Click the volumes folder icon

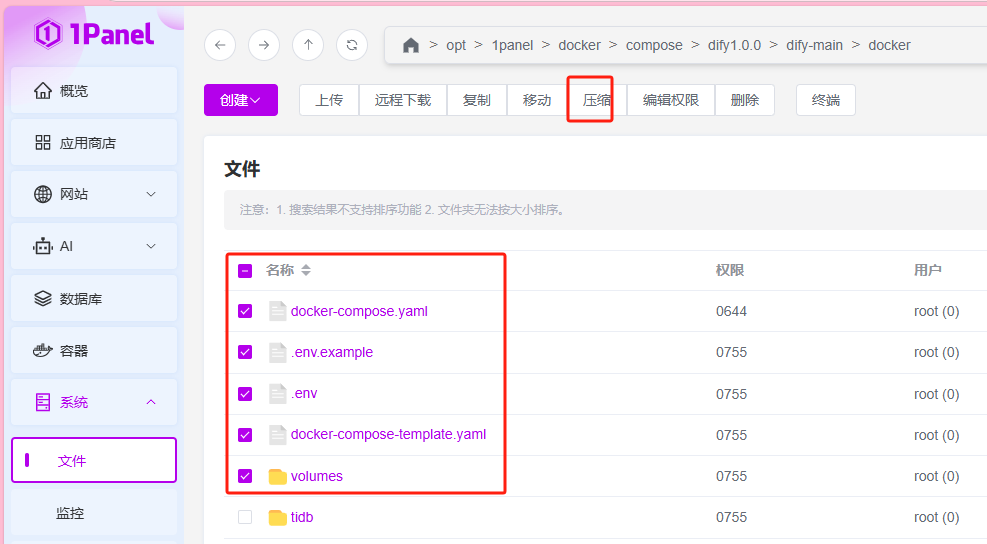point(278,476)
